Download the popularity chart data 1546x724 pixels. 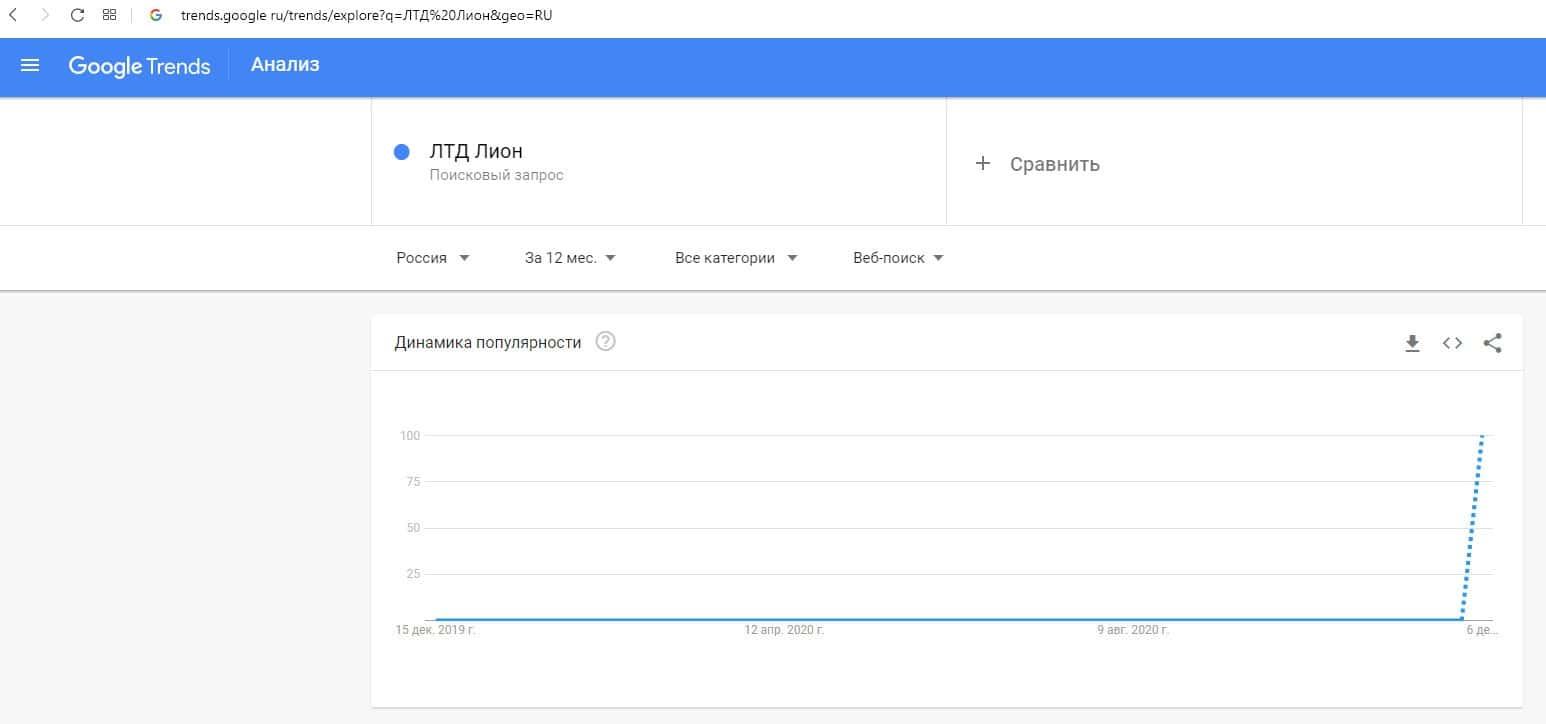(1412, 343)
